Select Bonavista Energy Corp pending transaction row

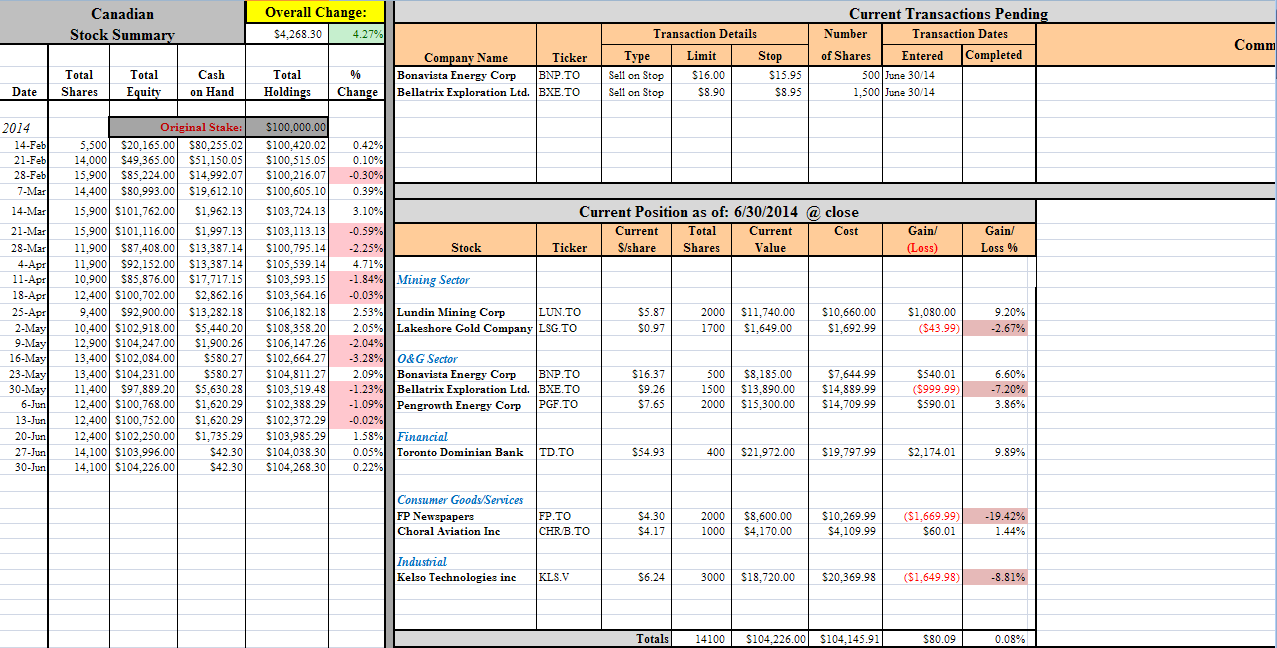[x=716, y=75]
